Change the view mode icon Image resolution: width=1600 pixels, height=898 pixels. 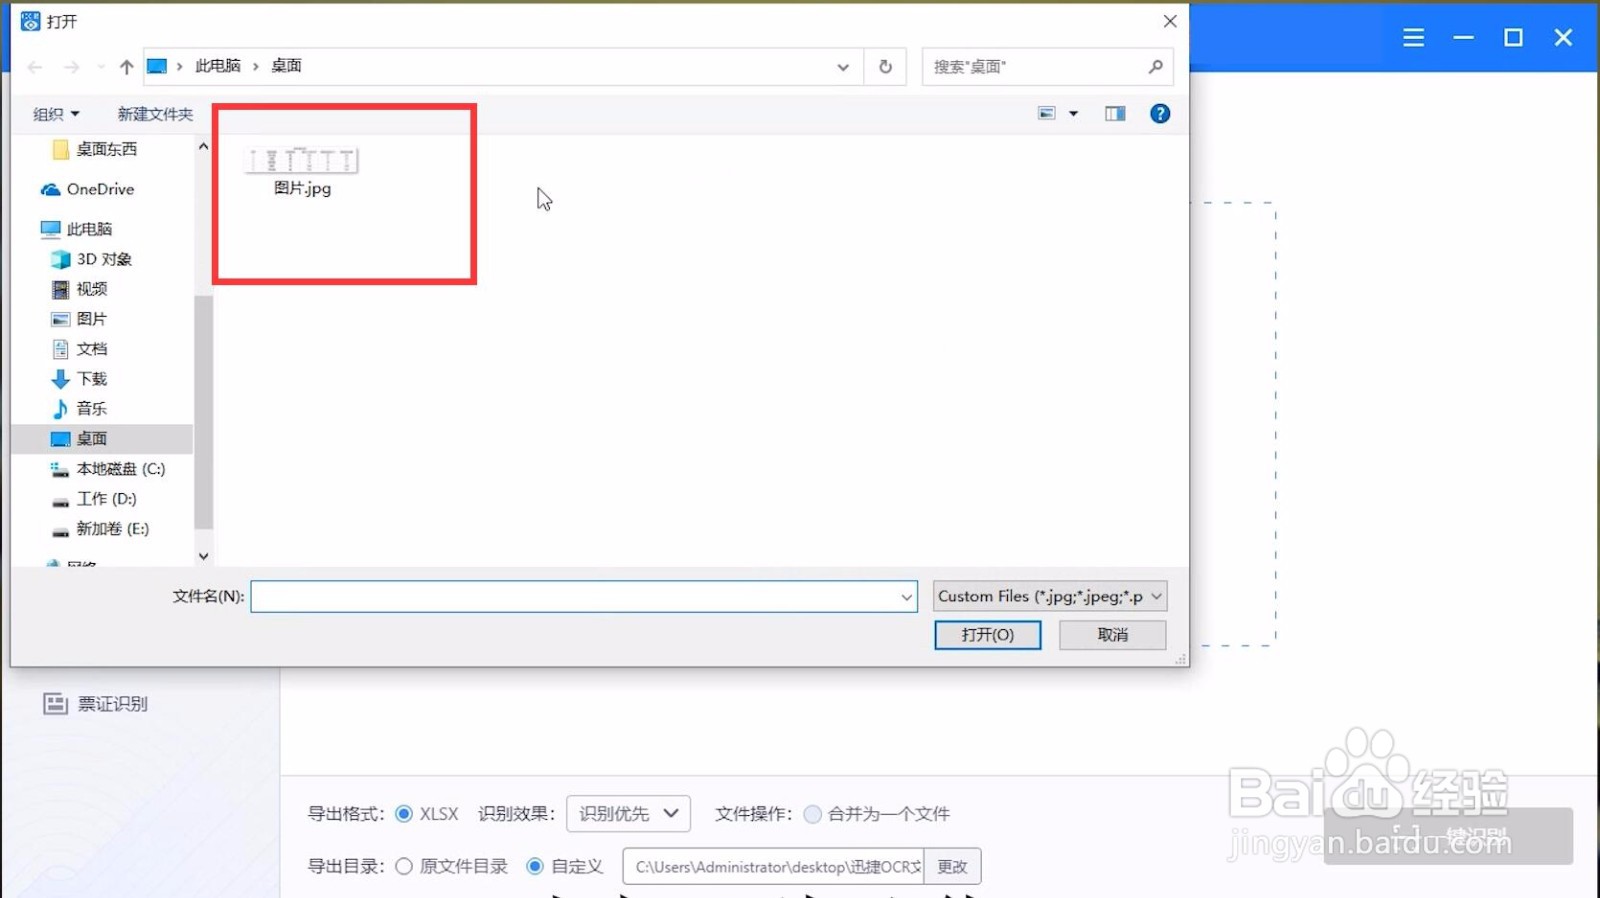[x=1047, y=114]
